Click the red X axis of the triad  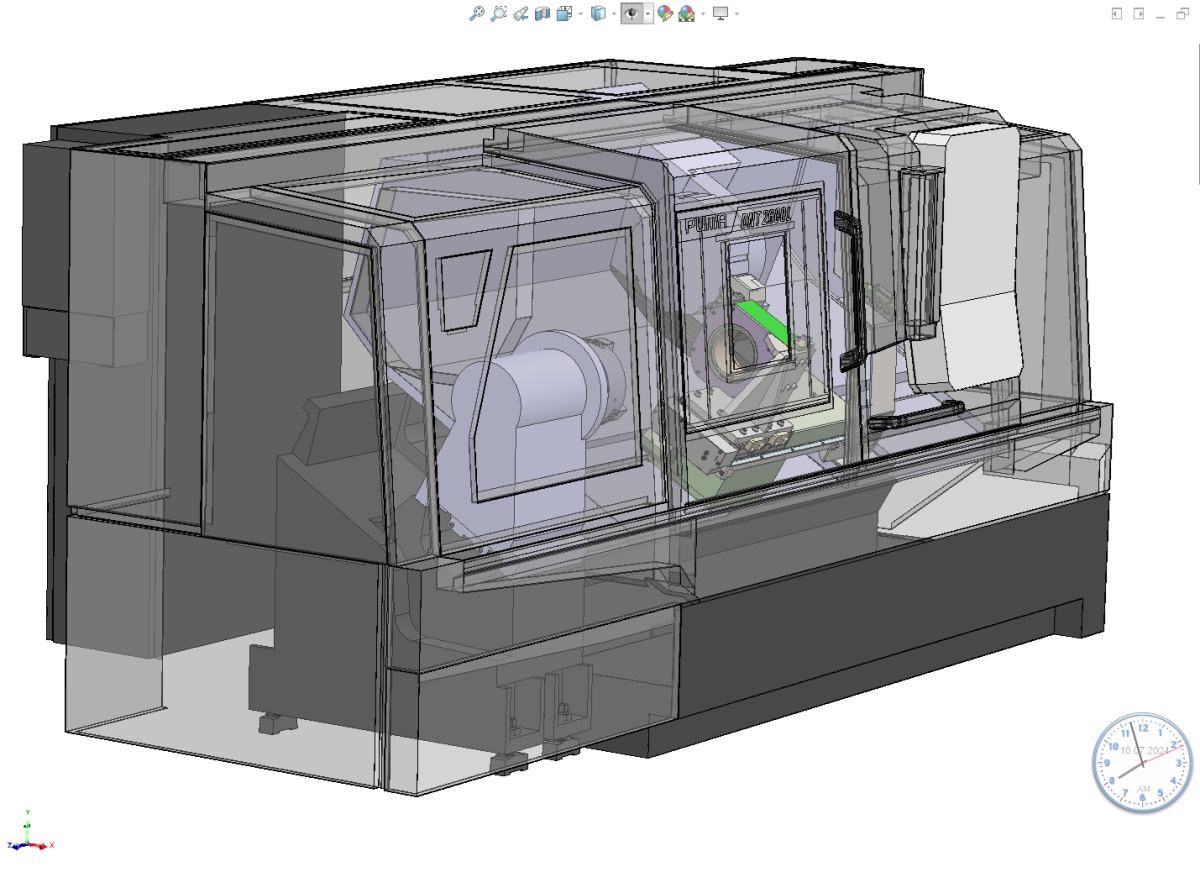pos(40,845)
